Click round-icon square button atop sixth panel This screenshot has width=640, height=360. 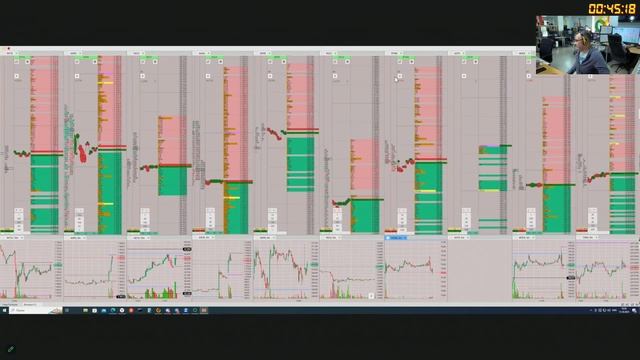[x=347, y=62]
